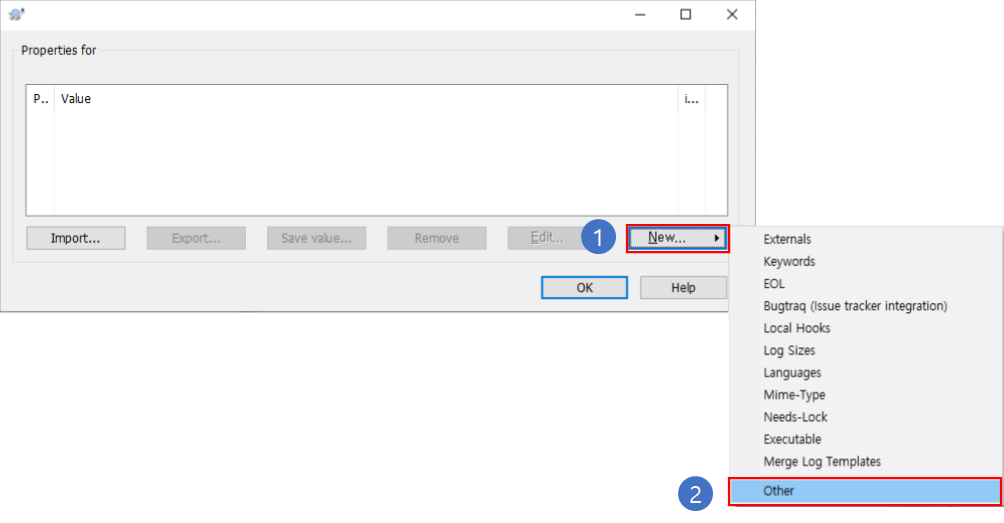This screenshot has width=1004, height=523.
Task: Click the P.. property column header
Action: [x=40, y=99]
